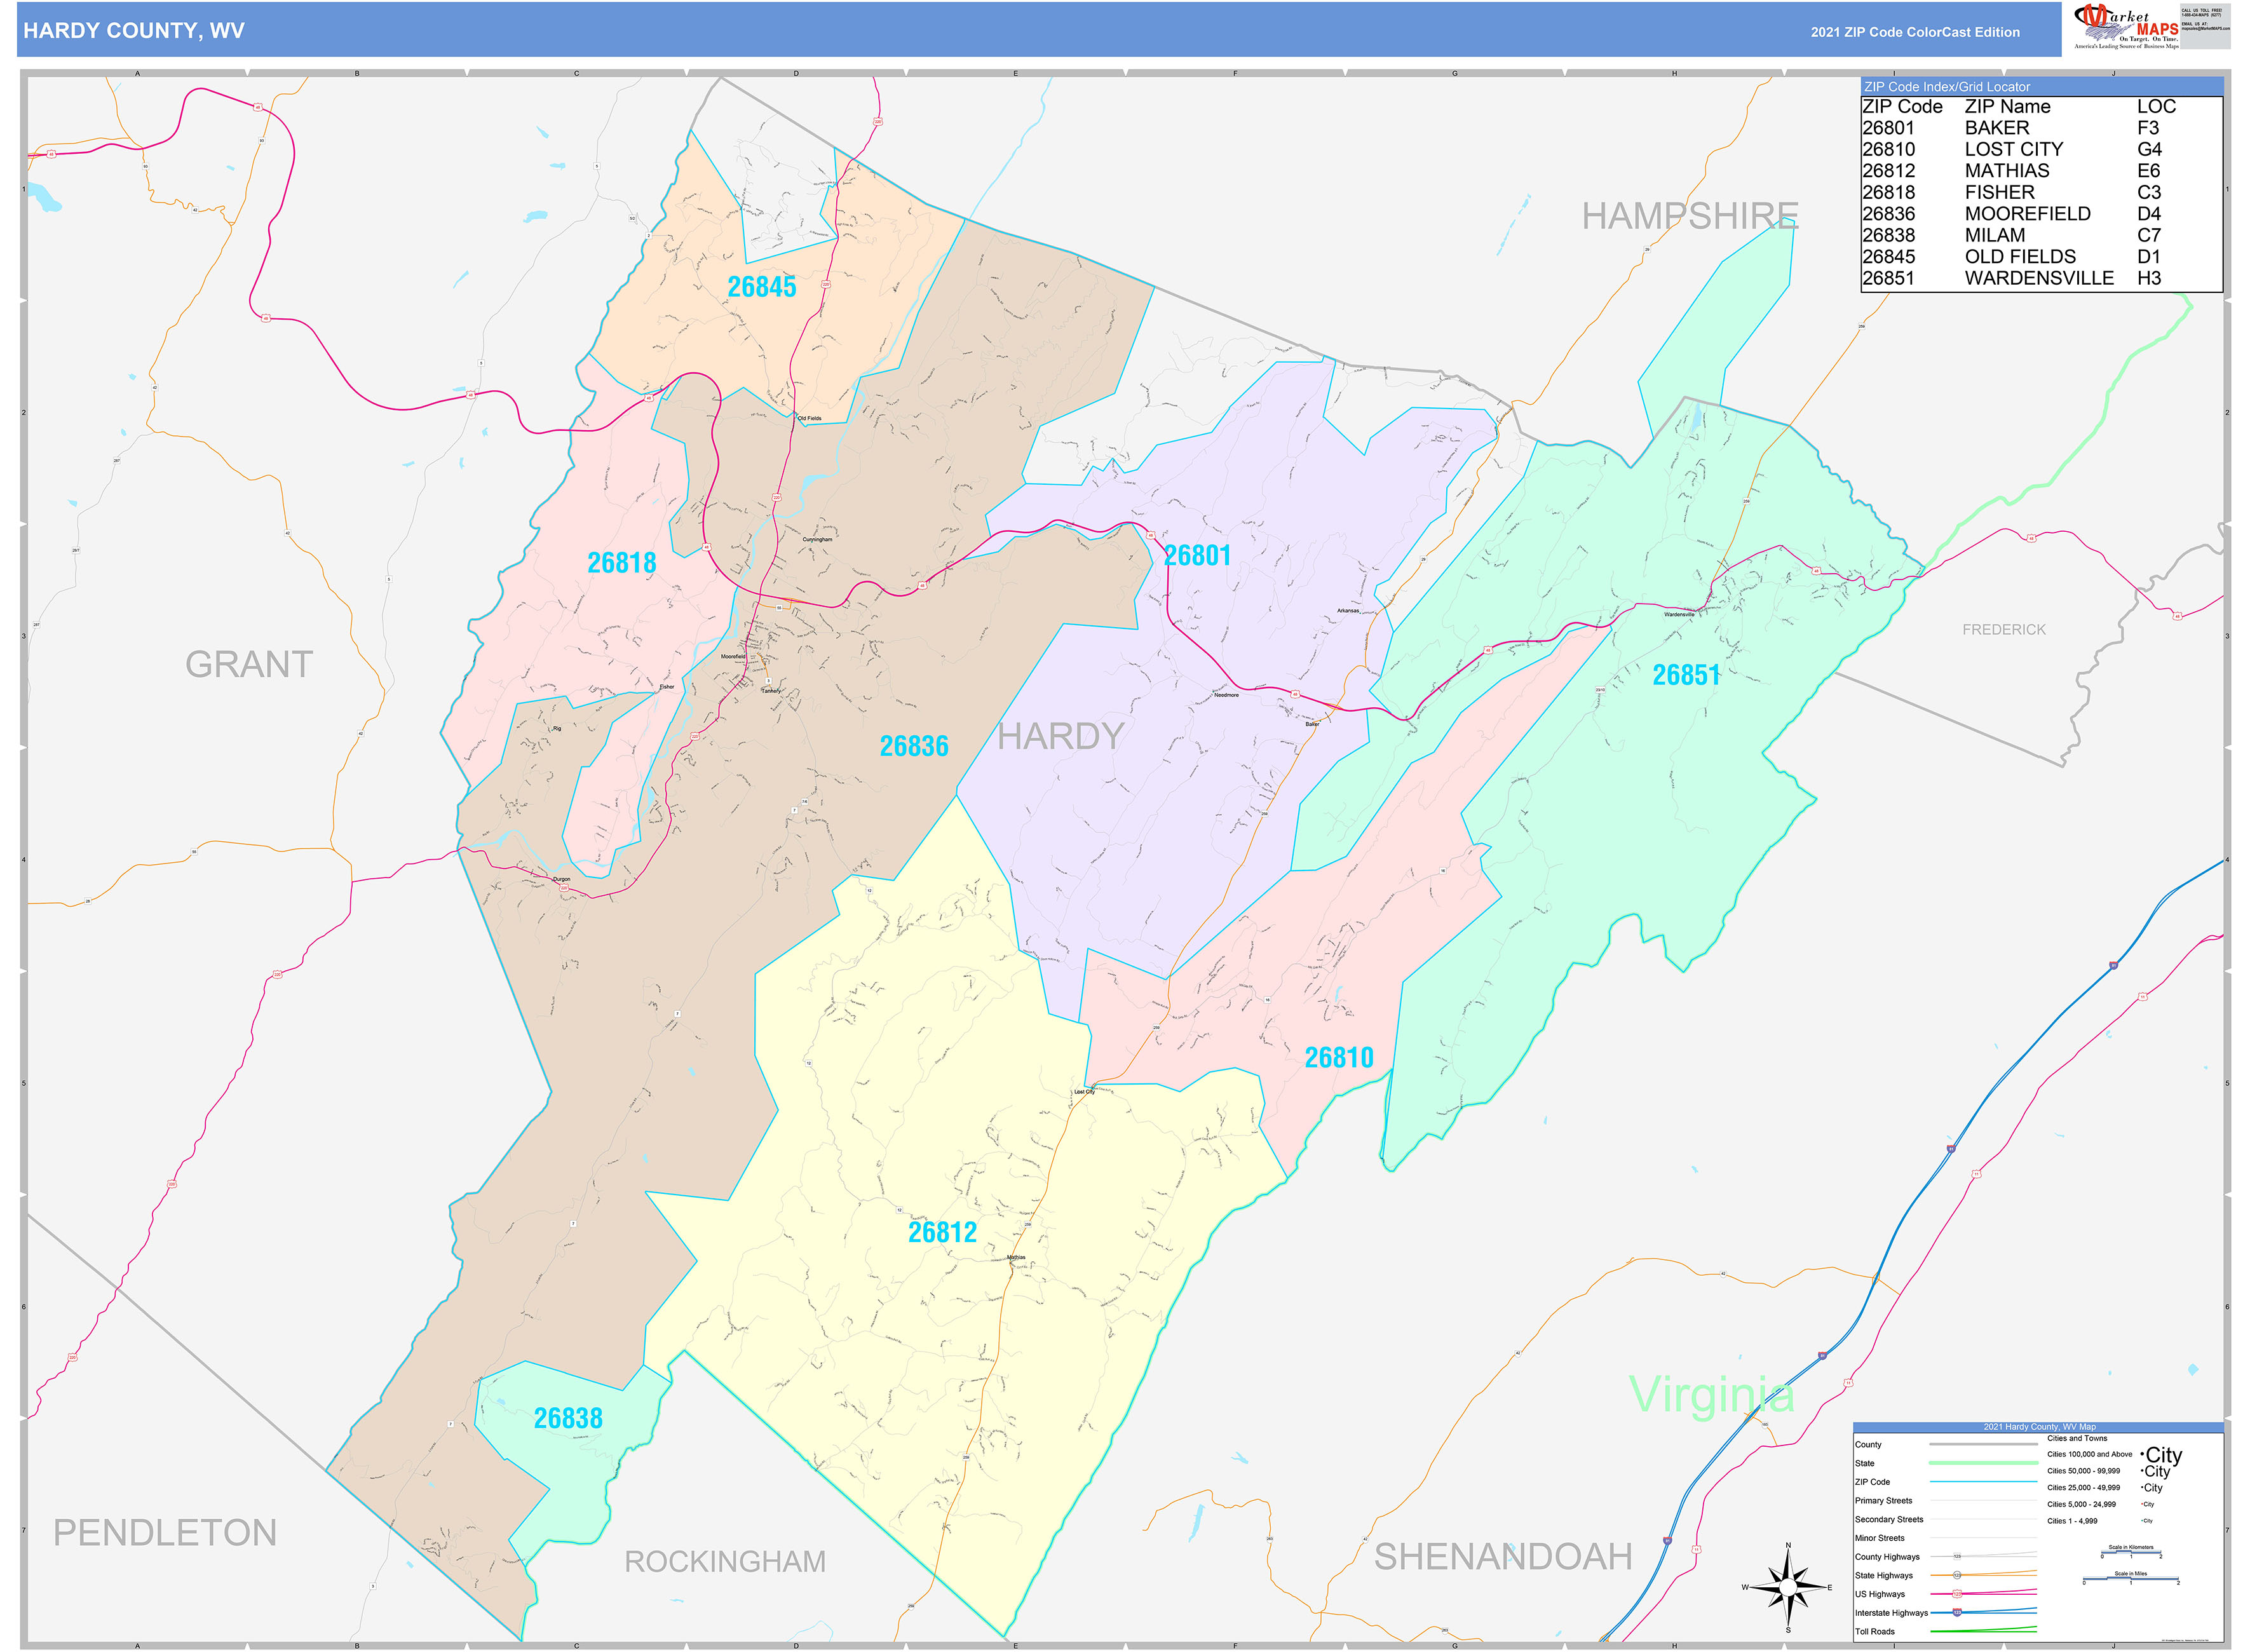Viewport: 2250px width, 1652px height.
Task: Click the Scale in Miles bar
Action: point(2131,1578)
